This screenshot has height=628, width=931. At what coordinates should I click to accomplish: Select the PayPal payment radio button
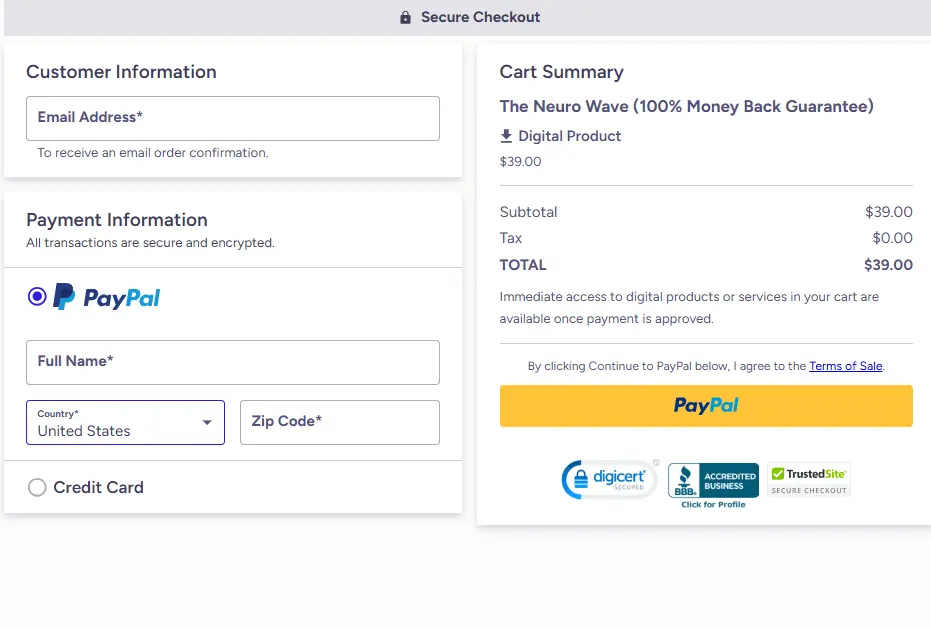point(37,296)
